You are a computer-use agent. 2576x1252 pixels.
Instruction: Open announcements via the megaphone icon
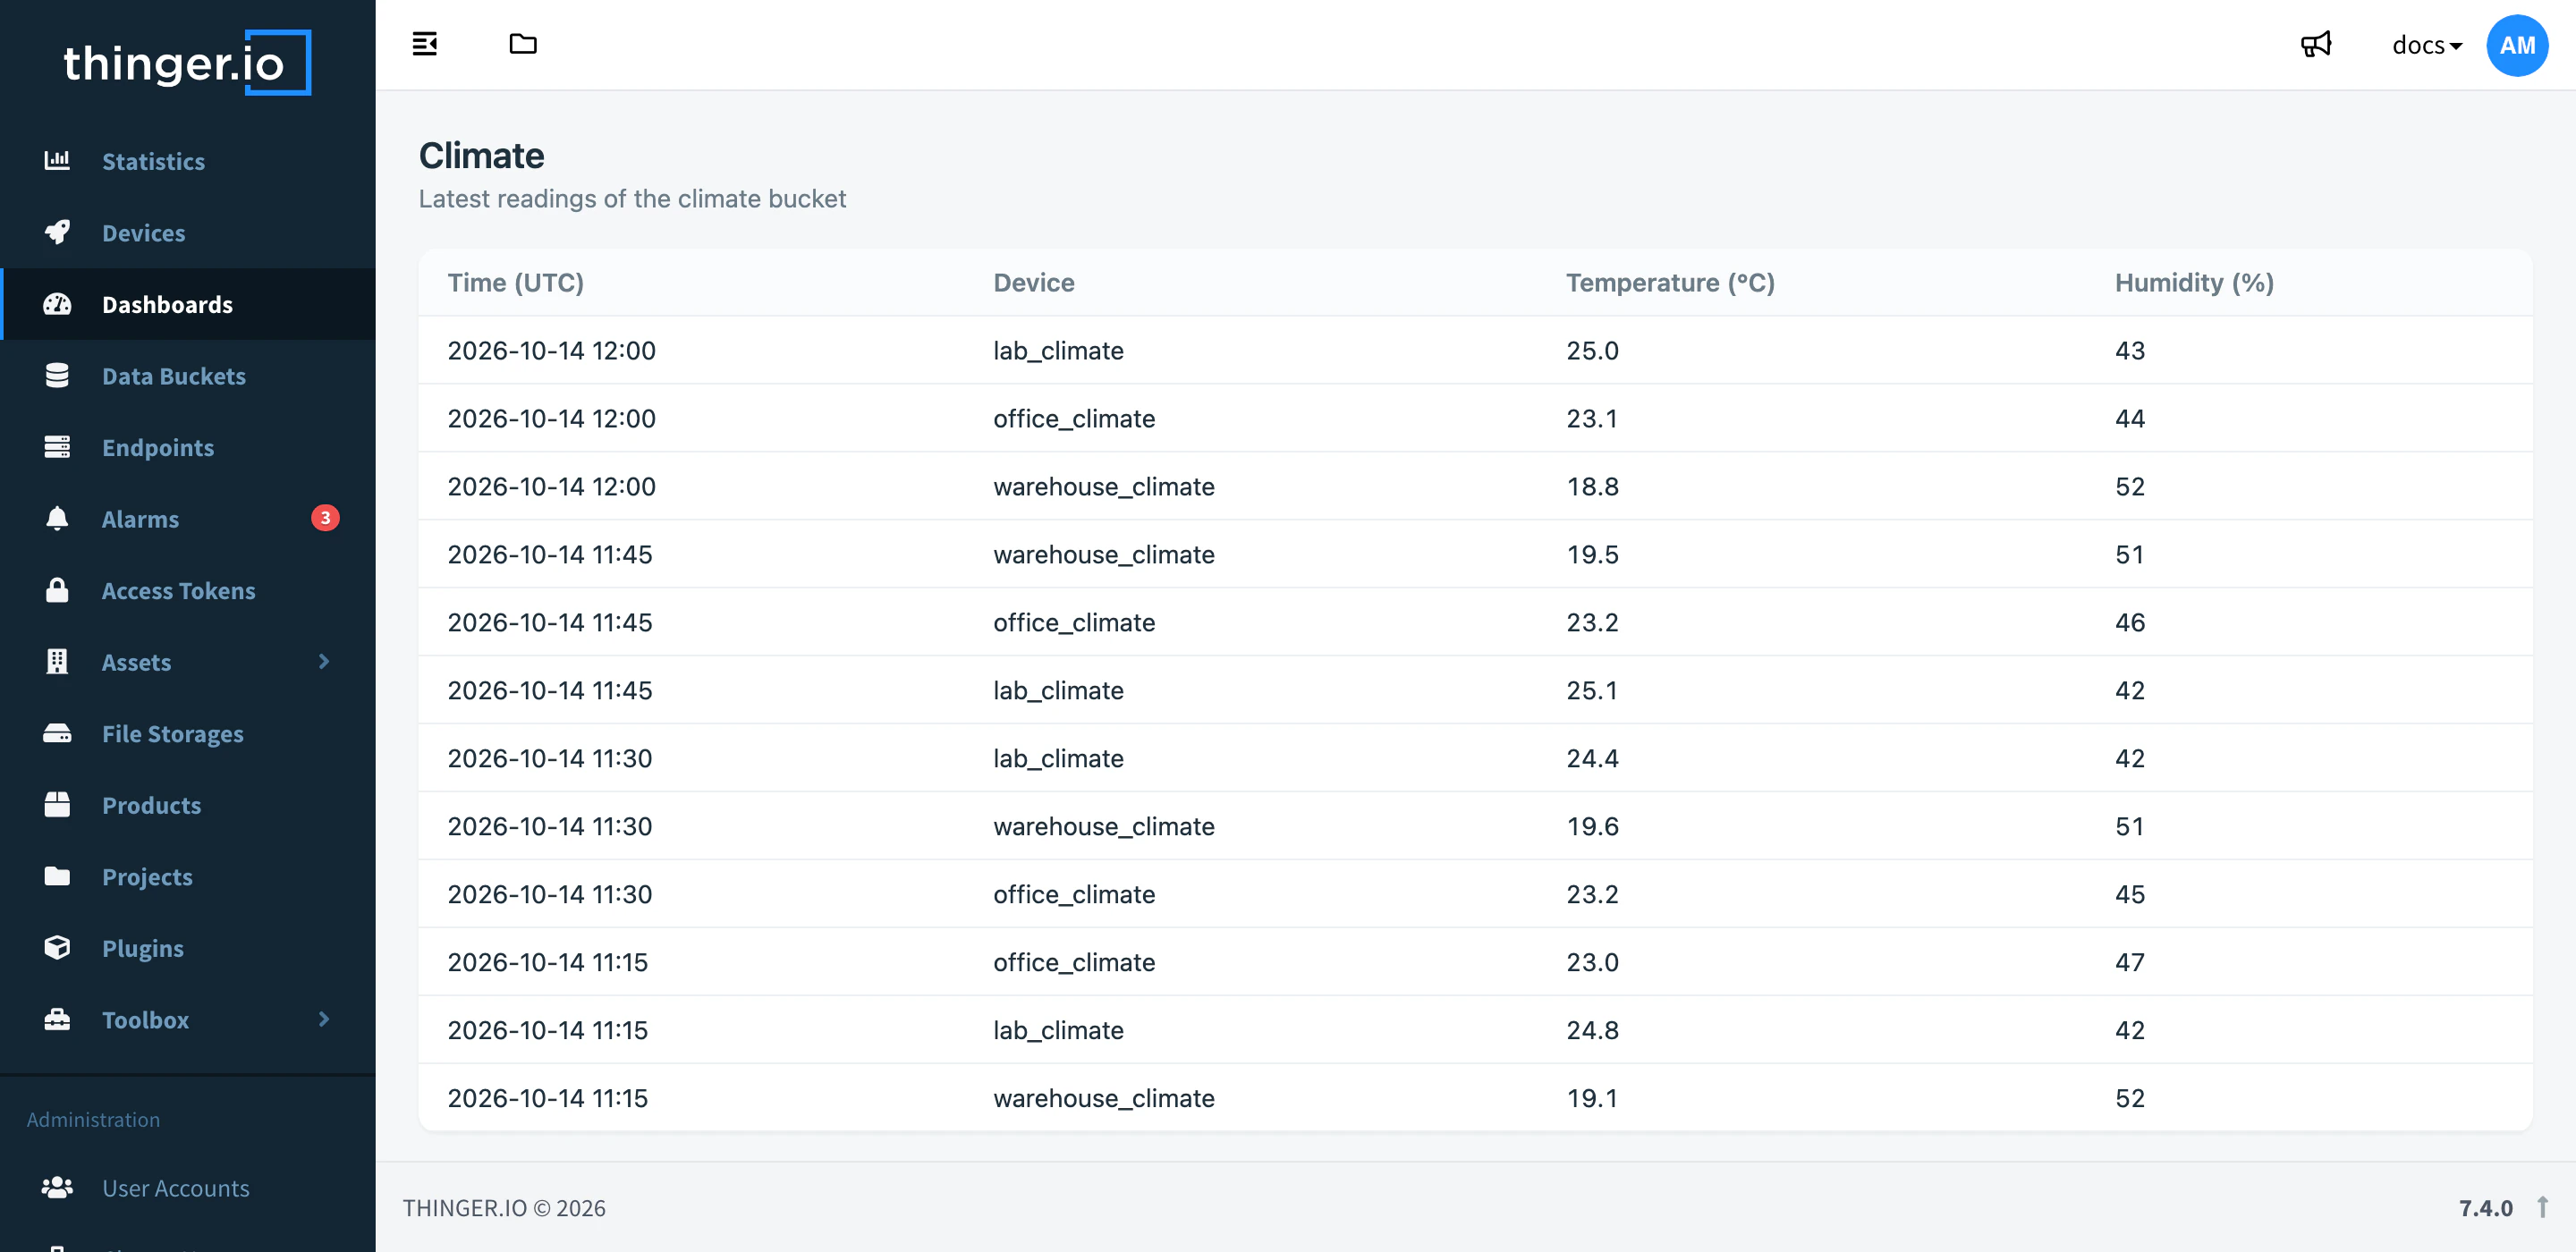pos(2315,45)
